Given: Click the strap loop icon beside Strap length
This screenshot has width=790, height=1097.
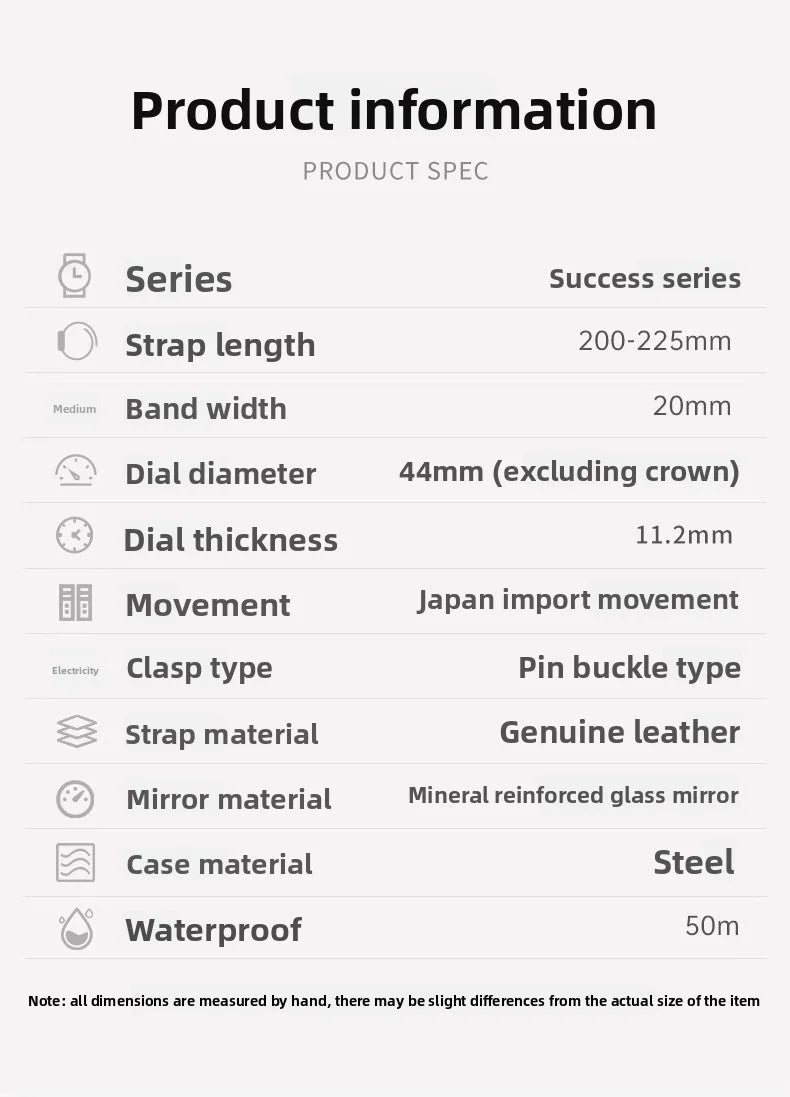Looking at the screenshot, I should pyautogui.click(x=76, y=341).
